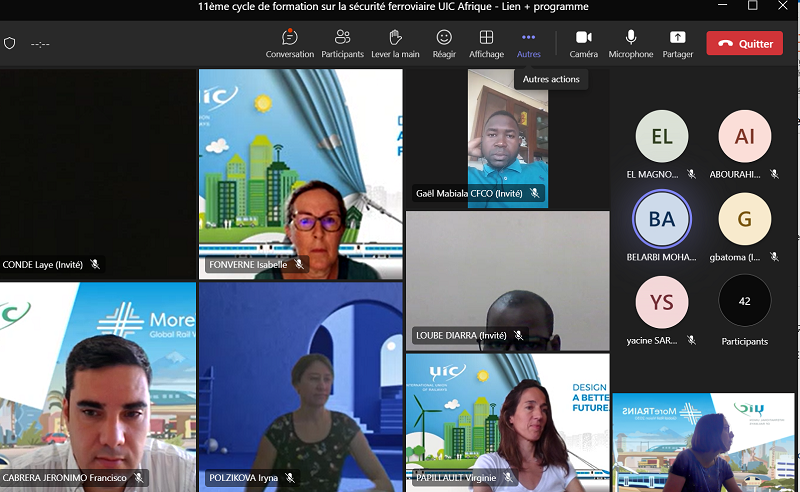Screen dimensions: 800x492
Task: Click CABRERA JERONIMO Francisco name label
Action: 64,478
